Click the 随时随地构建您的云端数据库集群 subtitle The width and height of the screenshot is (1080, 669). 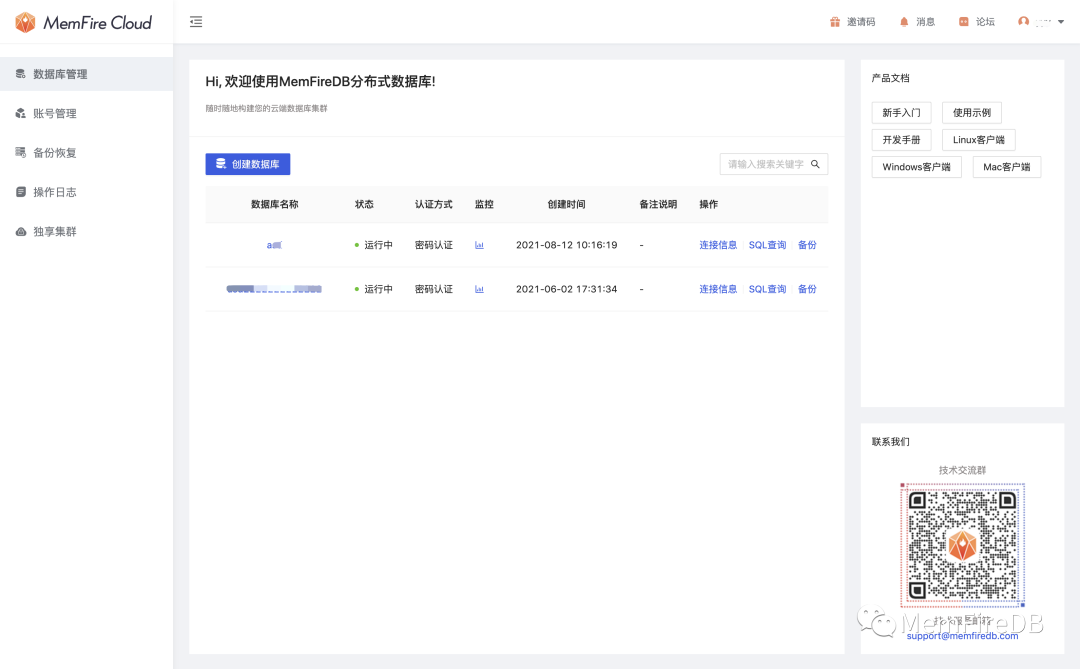coord(267,108)
